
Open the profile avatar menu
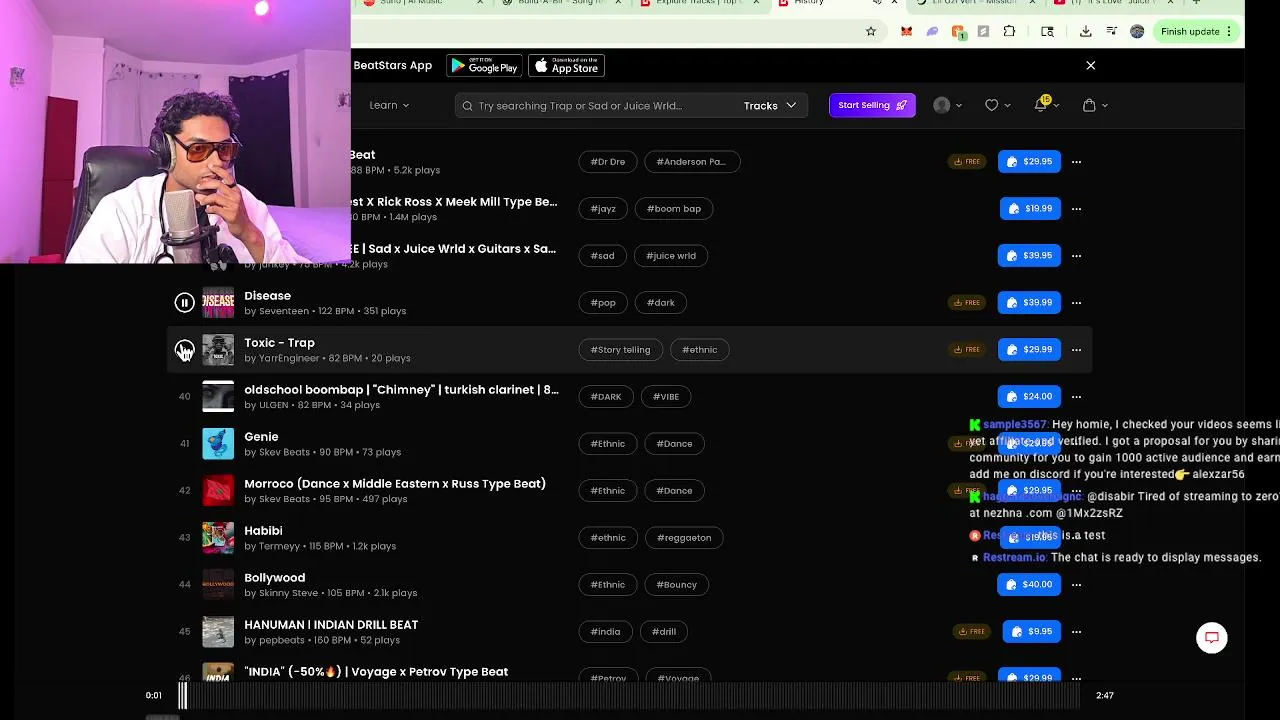947,105
